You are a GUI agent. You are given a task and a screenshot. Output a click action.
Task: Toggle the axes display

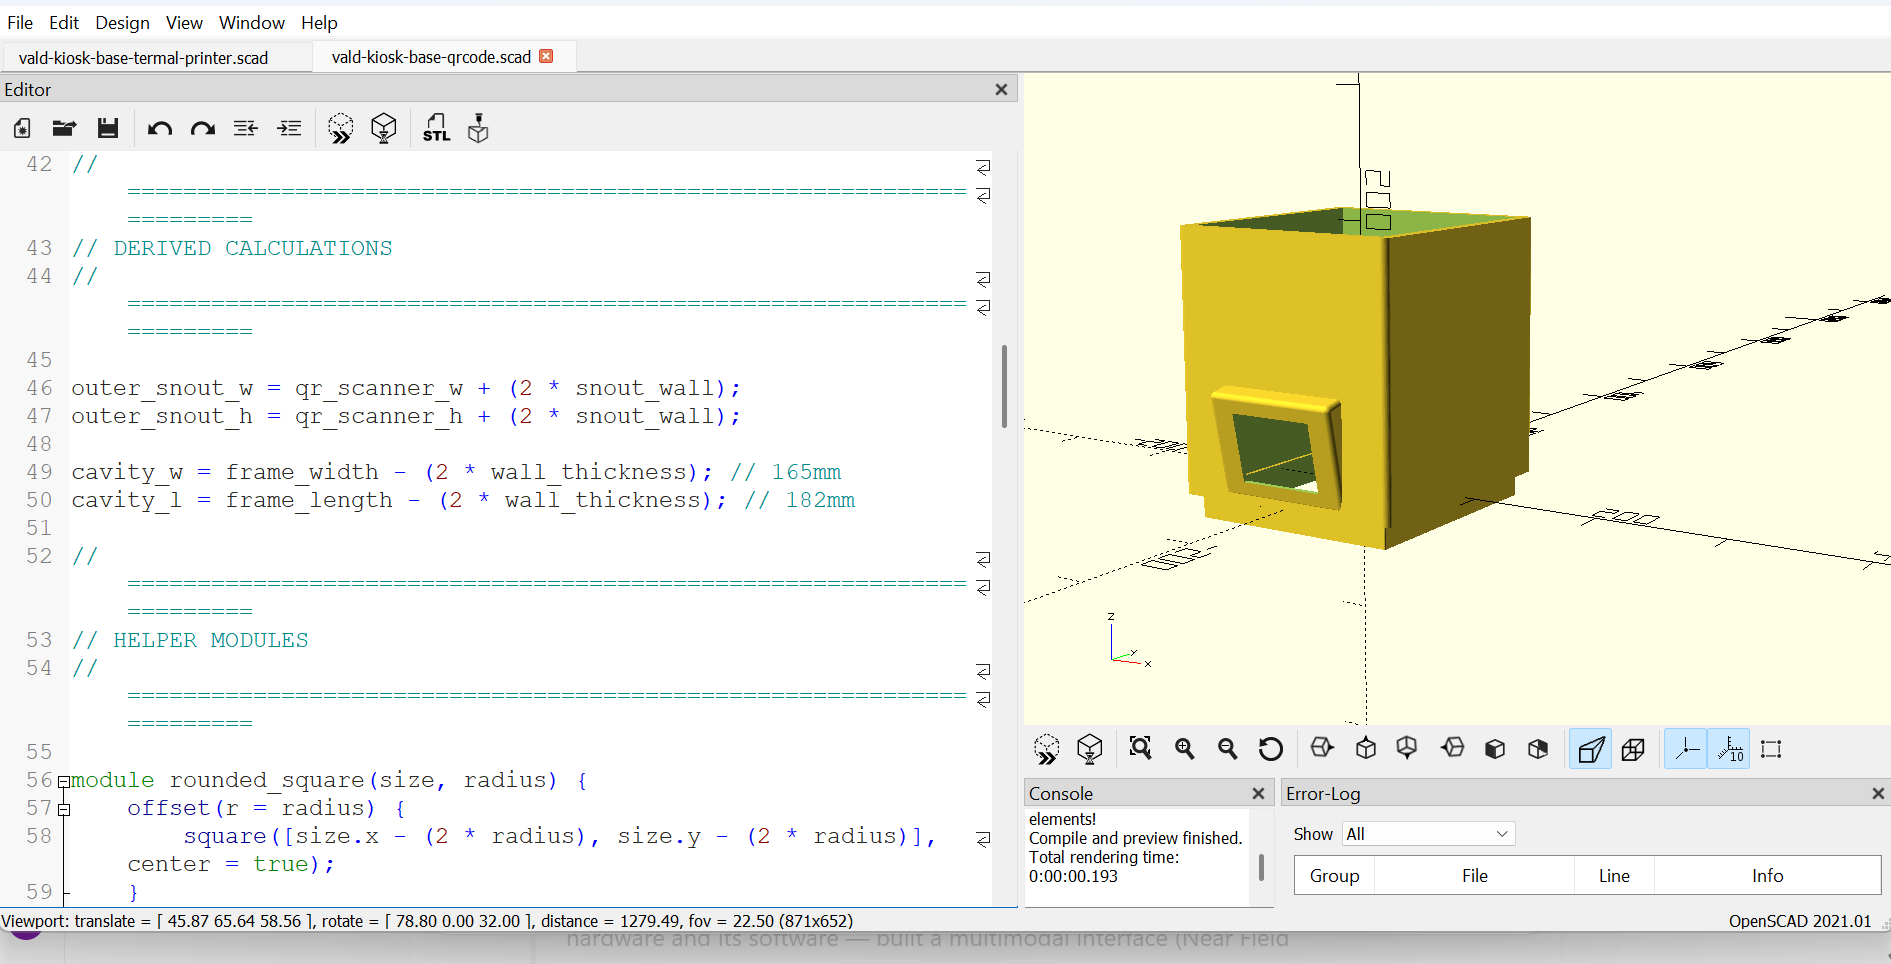tap(1686, 749)
